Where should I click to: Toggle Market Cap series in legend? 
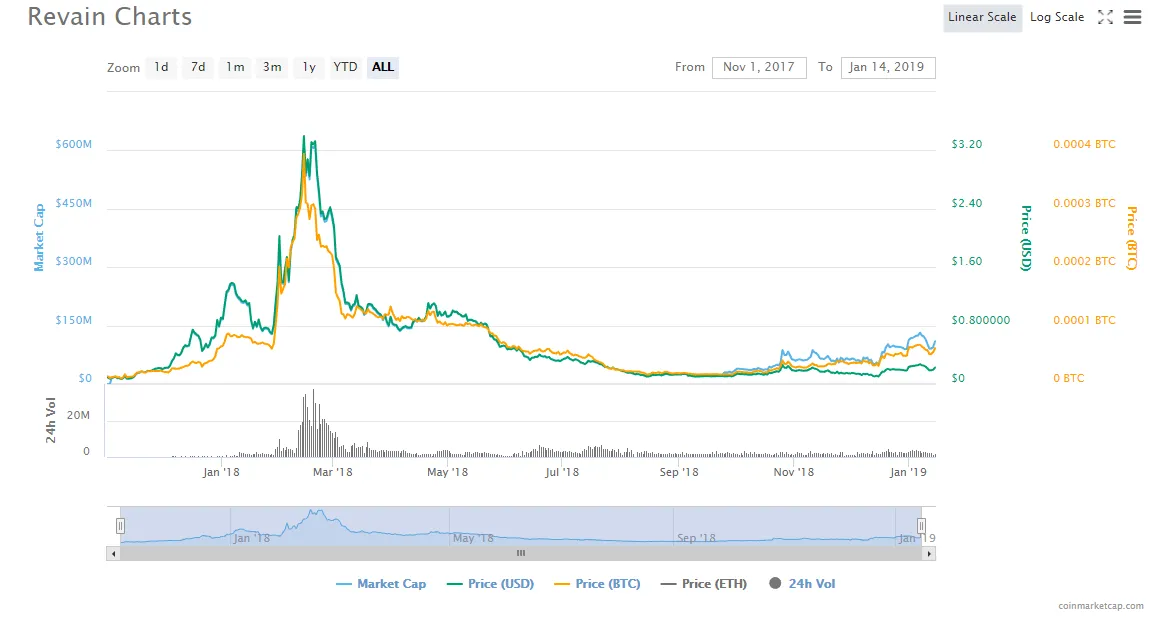click(381, 584)
